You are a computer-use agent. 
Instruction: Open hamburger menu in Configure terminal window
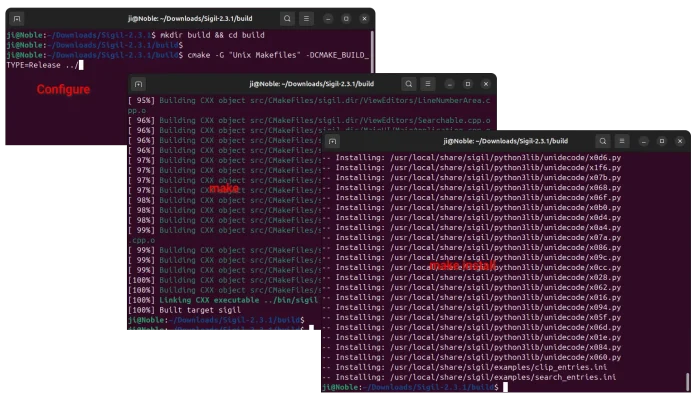pyautogui.click(x=306, y=19)
